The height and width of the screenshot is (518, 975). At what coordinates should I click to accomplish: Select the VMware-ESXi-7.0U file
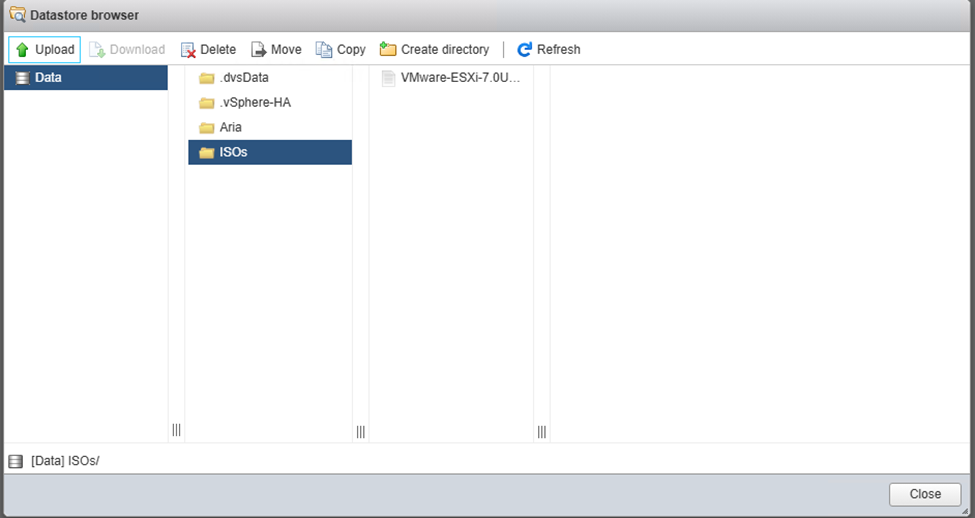point(460,78)
